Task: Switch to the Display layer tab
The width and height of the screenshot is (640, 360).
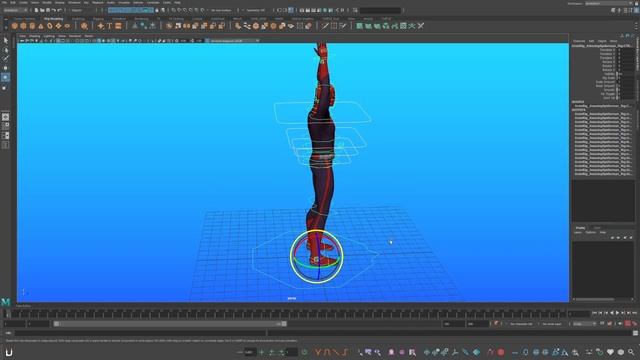Action: pyautogui.click(x=580, y=228)
